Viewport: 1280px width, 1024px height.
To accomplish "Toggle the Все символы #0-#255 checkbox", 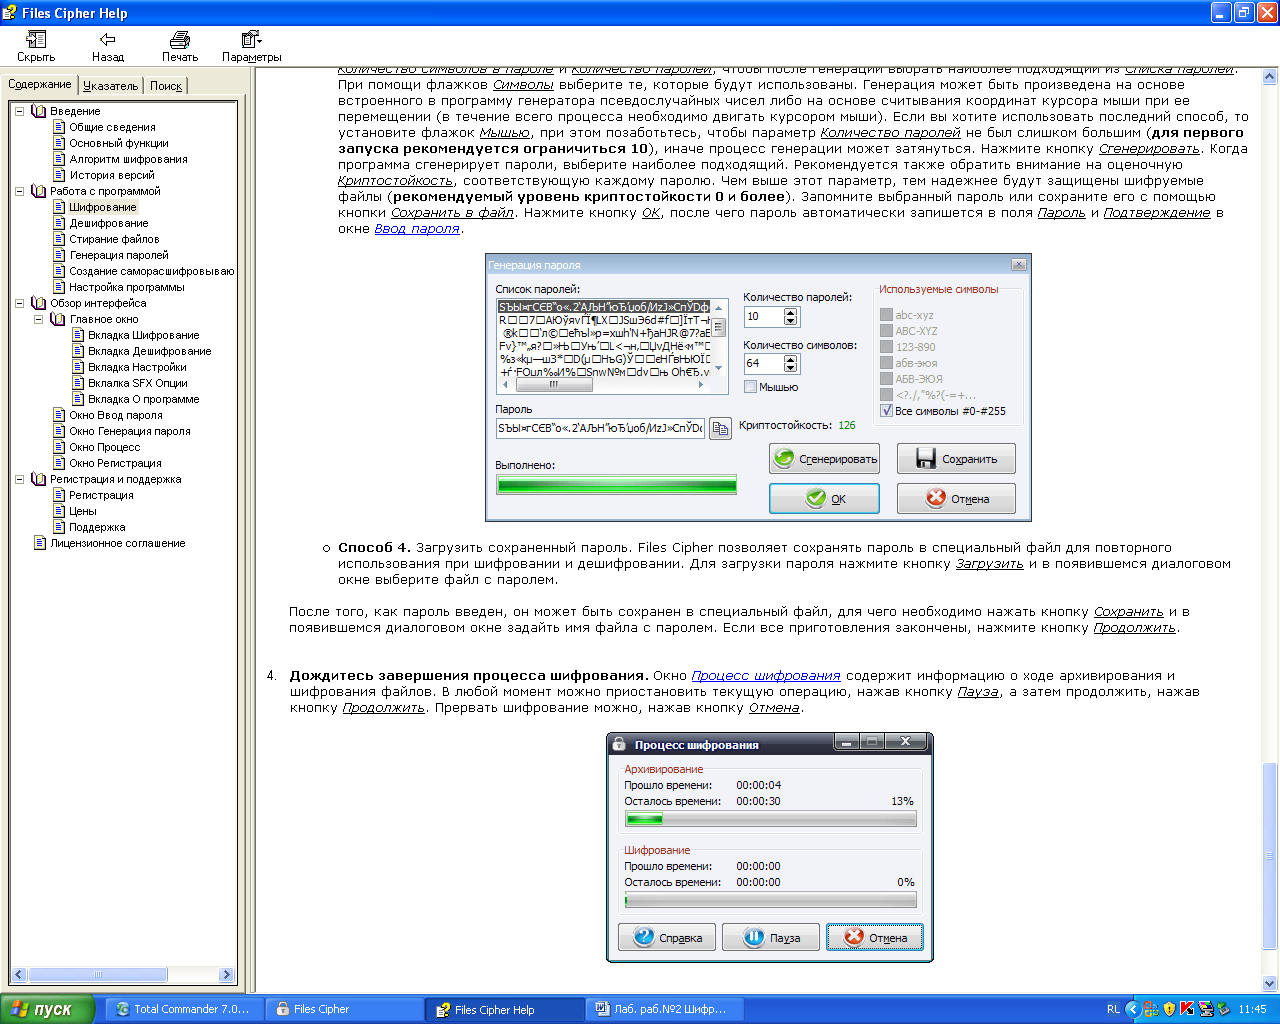I will pos(886,411).
